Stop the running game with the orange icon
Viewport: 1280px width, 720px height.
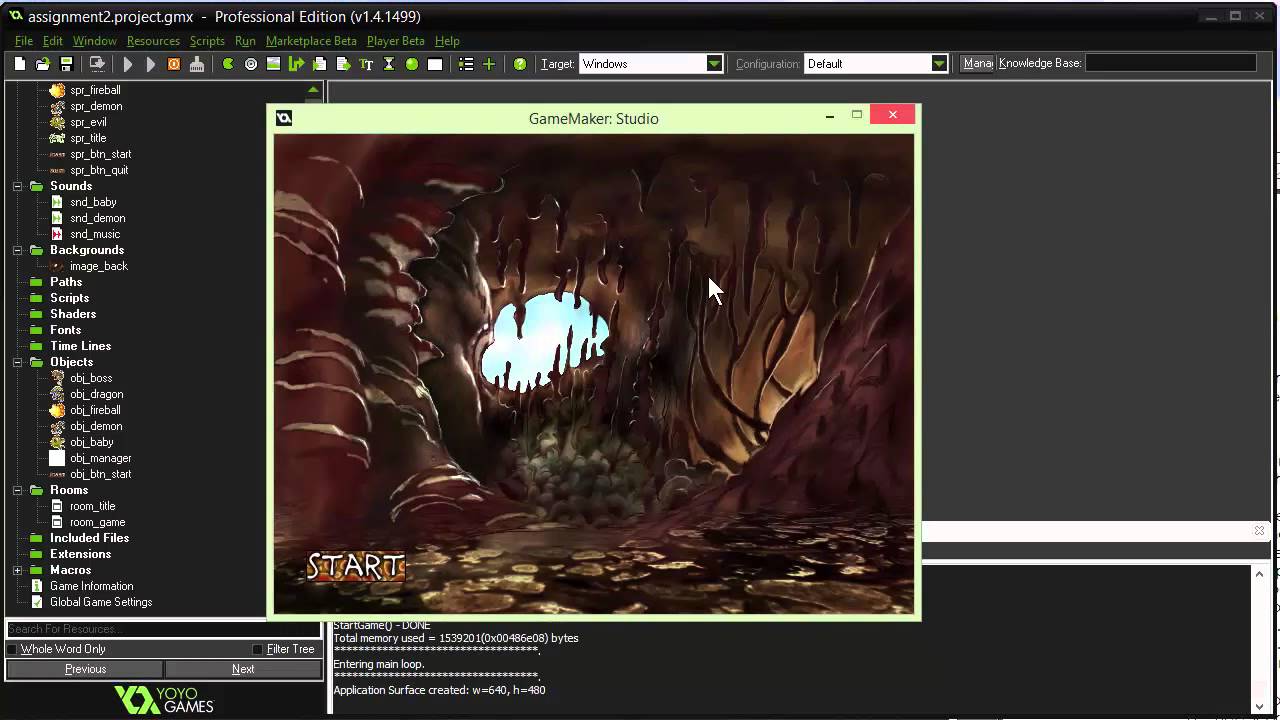point(174,64)
